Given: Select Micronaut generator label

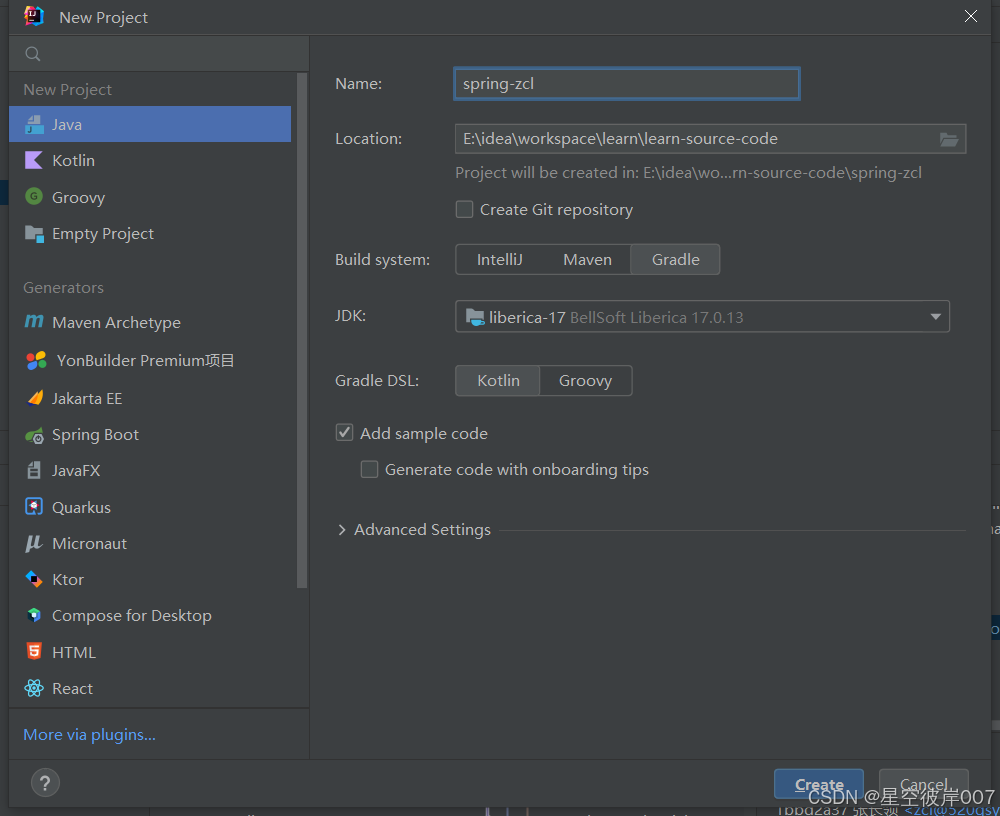Looking at the screenshot, I should click(x=89, y=544).
